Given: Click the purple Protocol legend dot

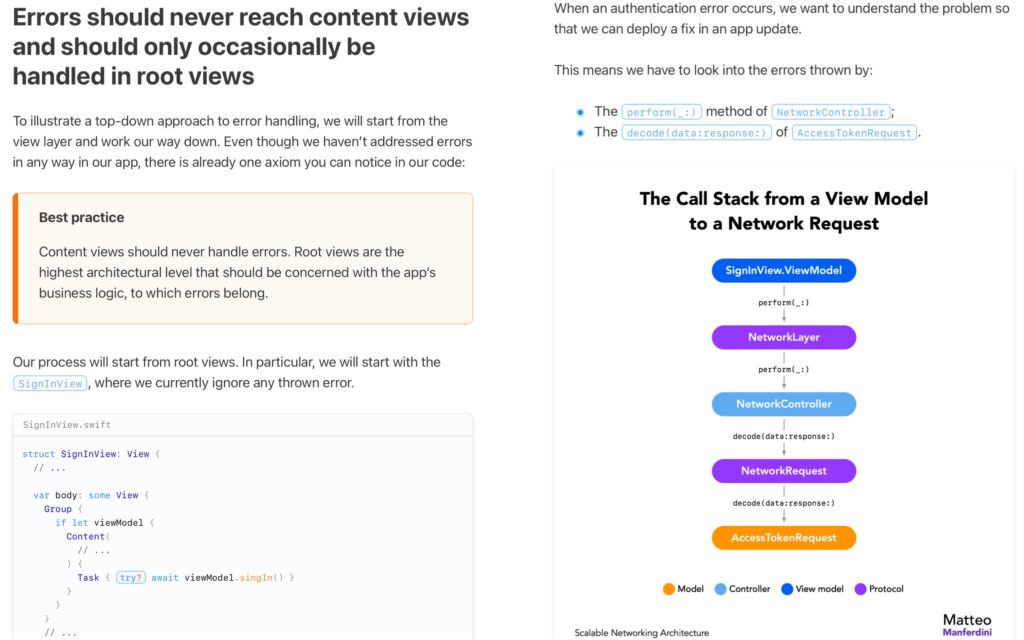Looking at the screenshot, I should pyautogui.click(x=860, y=589).
